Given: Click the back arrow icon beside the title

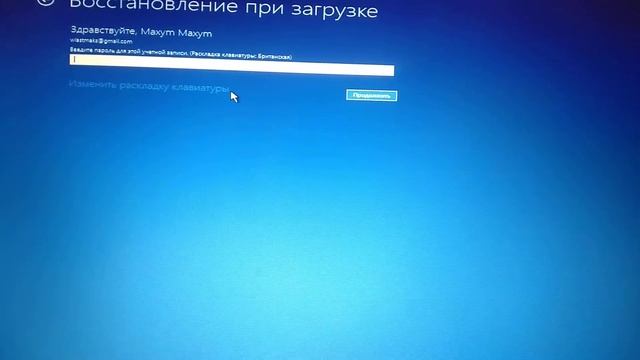Looking at the screenshot, I should (46, 2).
